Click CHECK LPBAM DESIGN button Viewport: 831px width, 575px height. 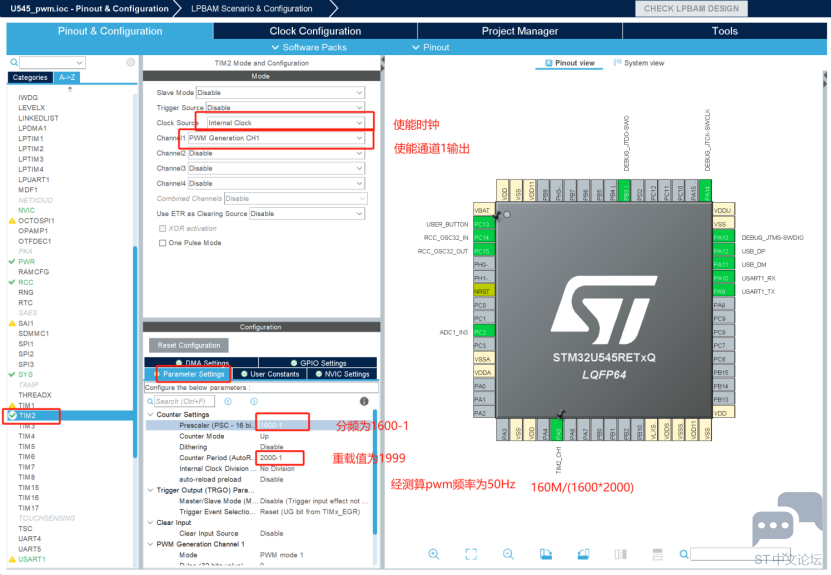(x=691, y=8)
